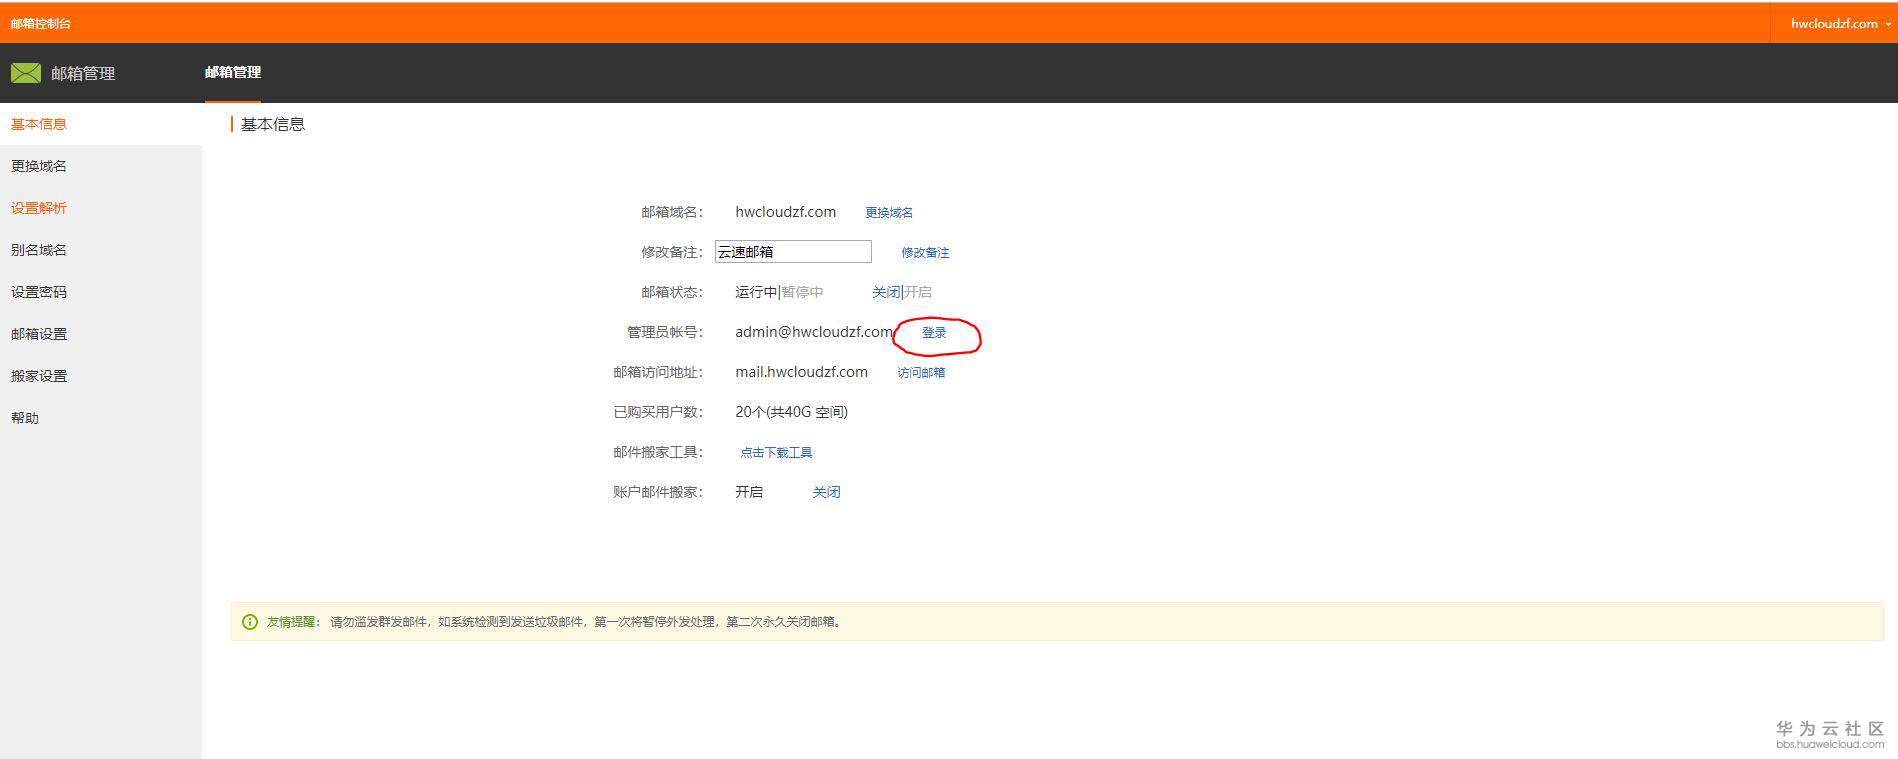The height and width of the screenshot is (759, 1898).
Task: Click the 运行中 status text
Action: pos(756,292)
